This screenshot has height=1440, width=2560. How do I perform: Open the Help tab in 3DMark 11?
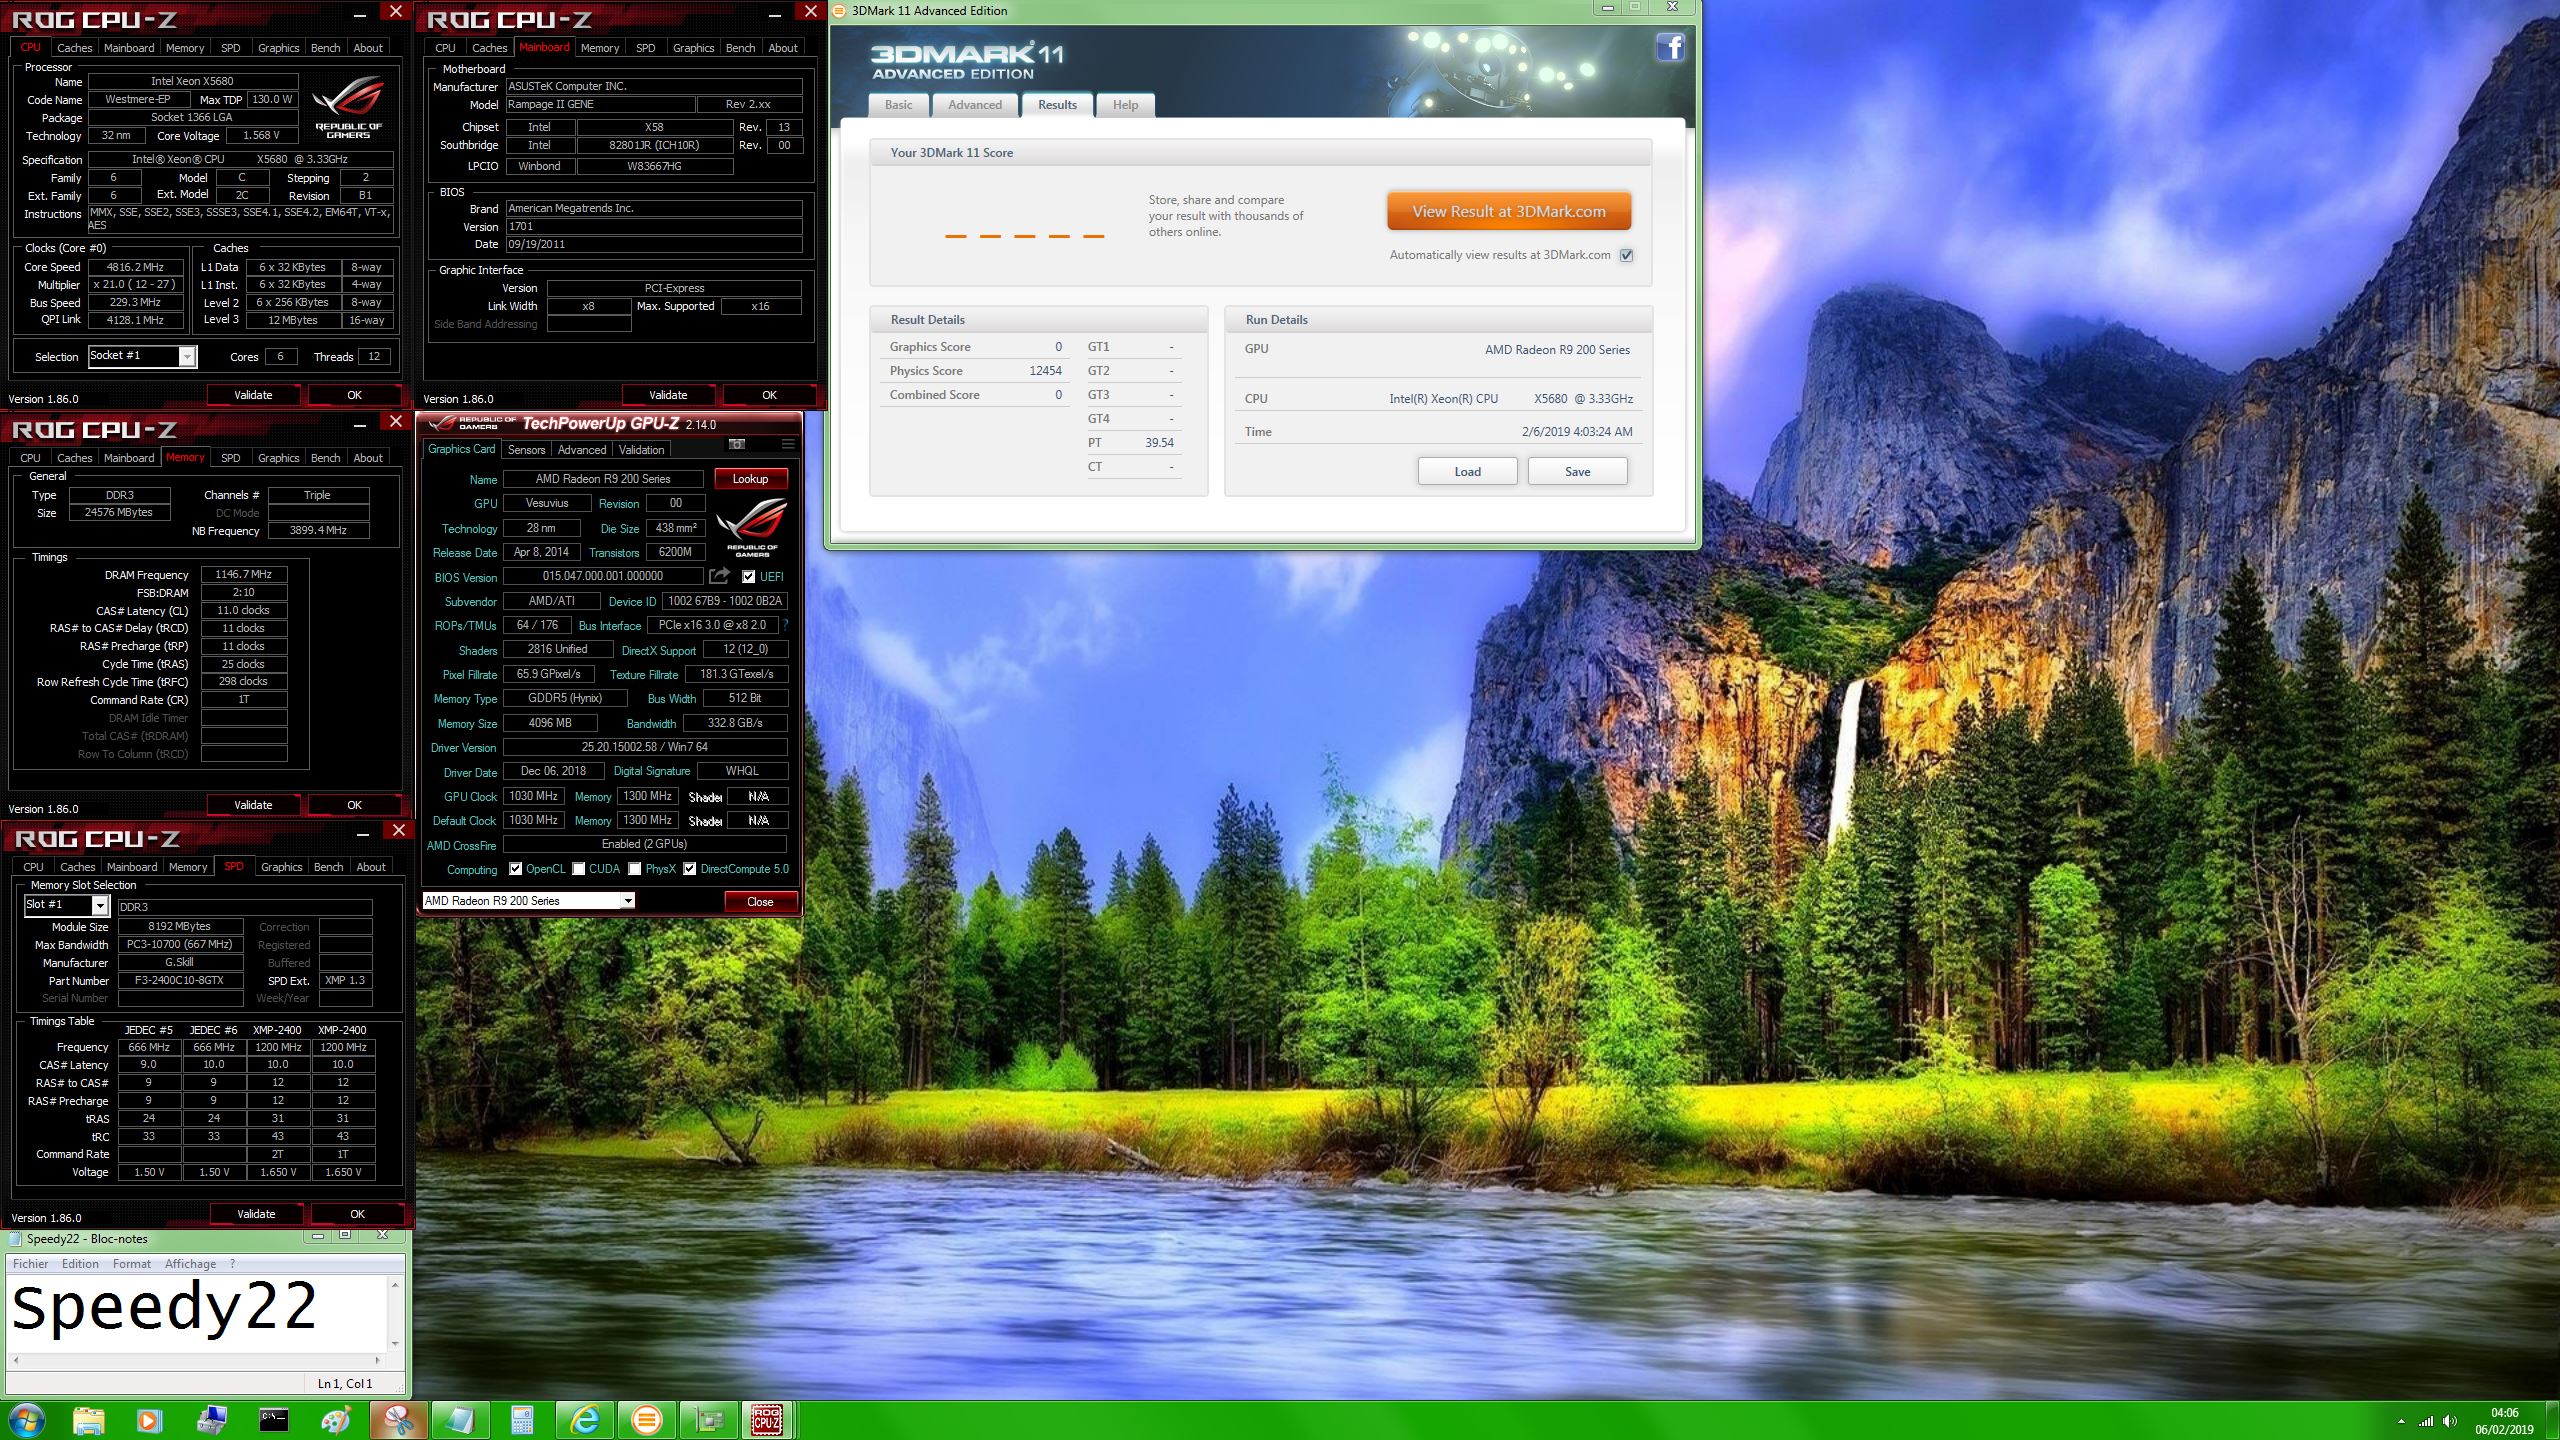(x=1126, y=105)
